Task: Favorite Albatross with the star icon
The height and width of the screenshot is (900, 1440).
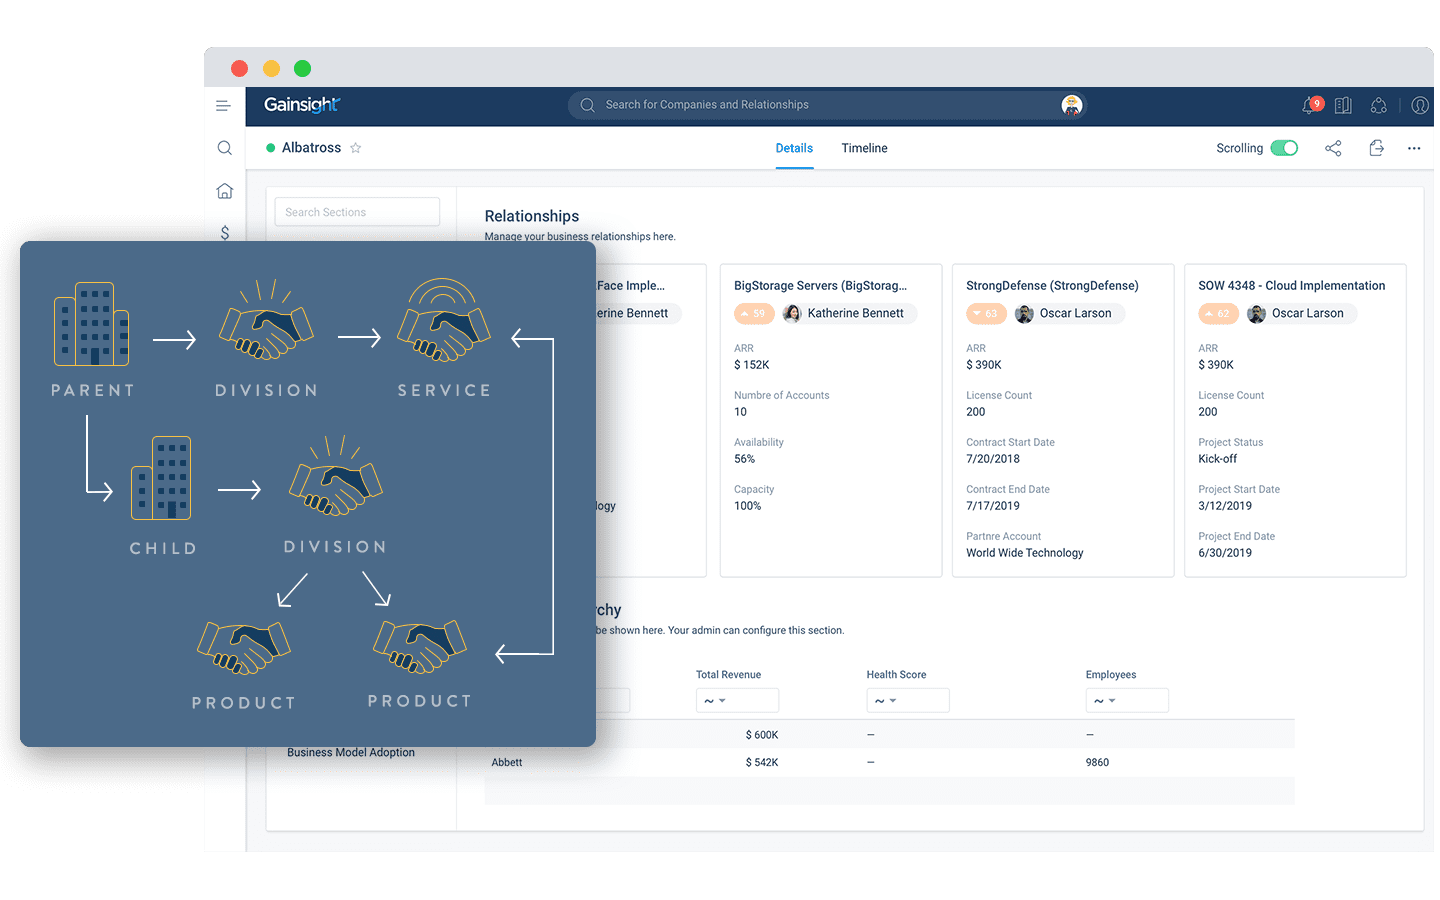Action: 355,148
